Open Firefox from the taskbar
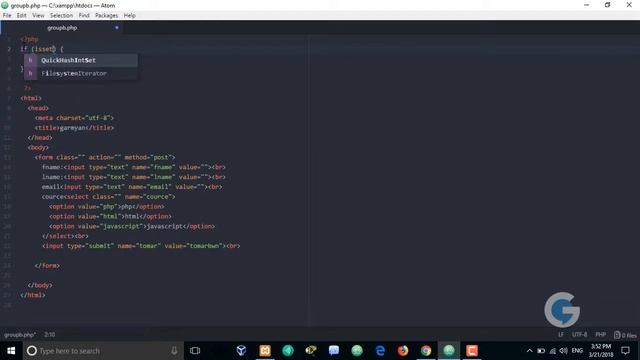This screenshot has width=640, height=360. click(x=403, y=351)
